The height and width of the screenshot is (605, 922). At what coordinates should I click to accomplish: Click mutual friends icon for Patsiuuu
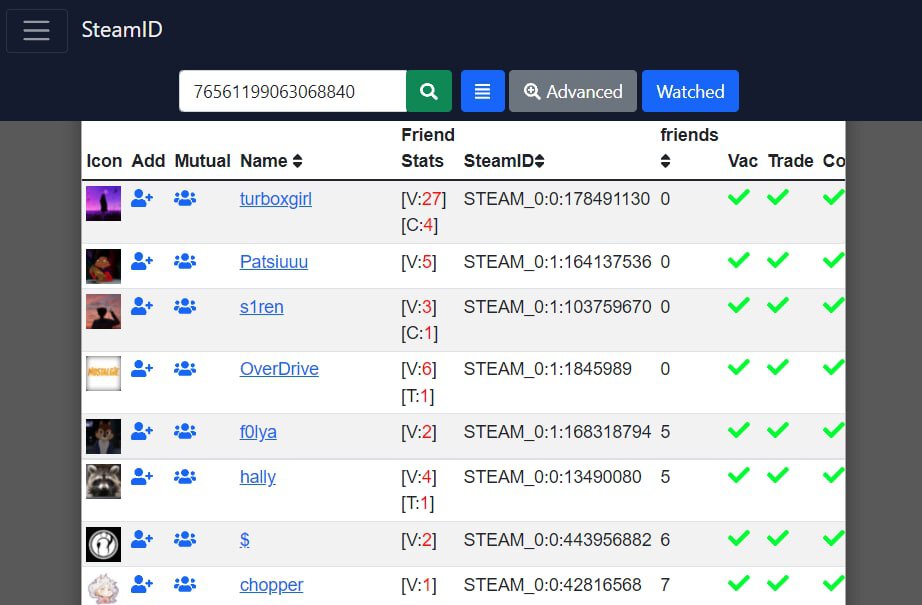185,261
